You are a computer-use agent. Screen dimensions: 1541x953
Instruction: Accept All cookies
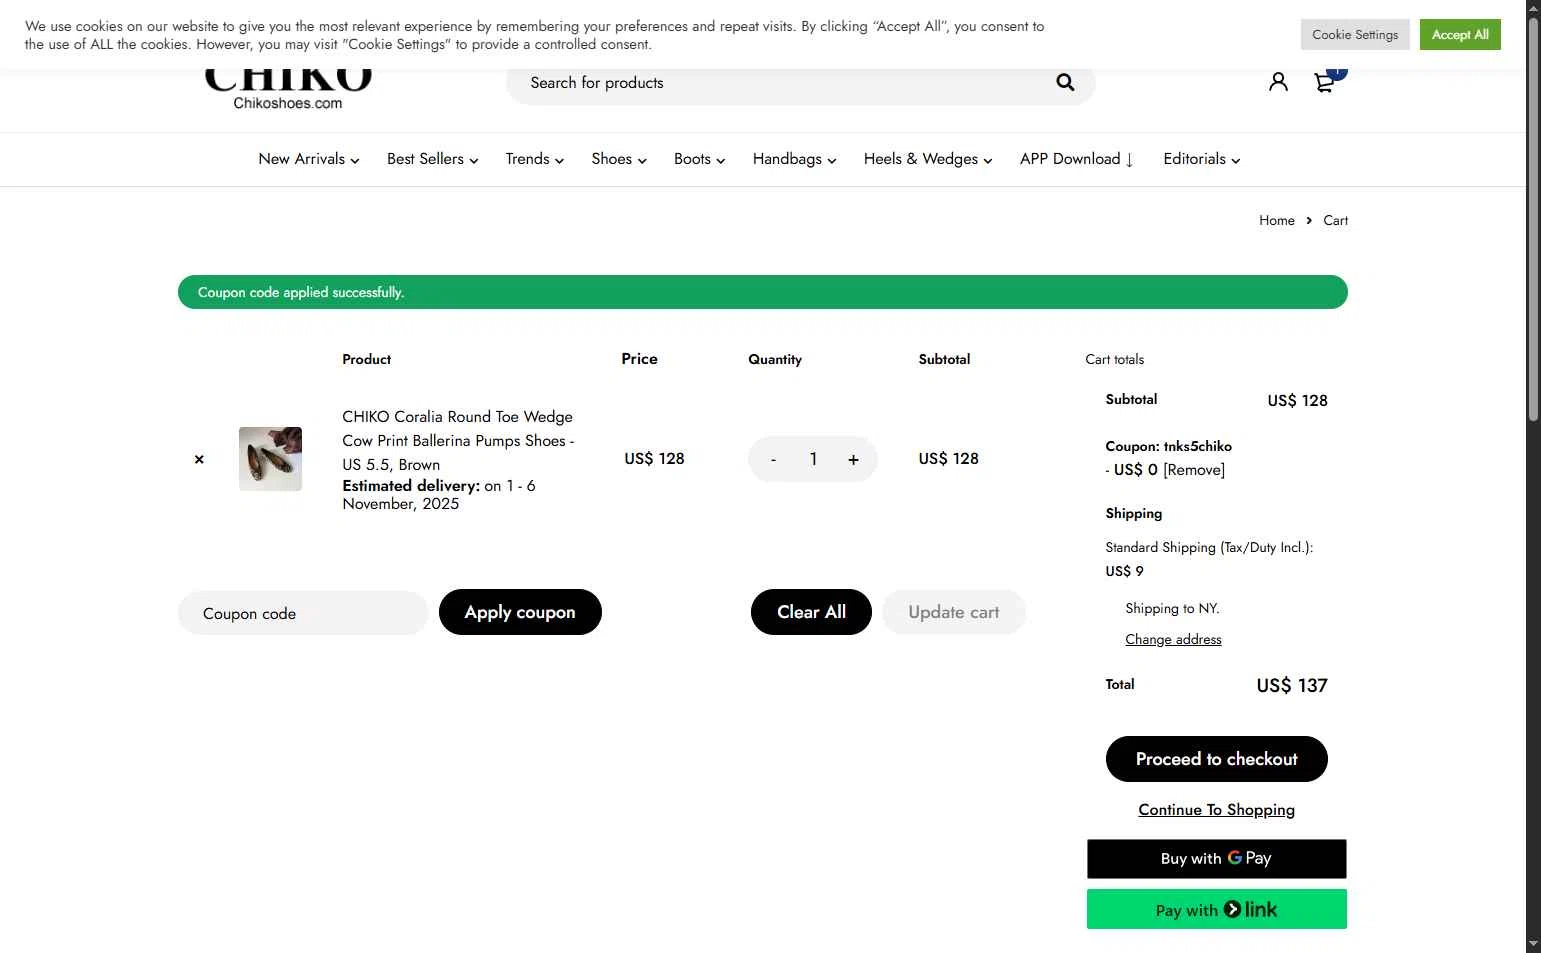point(1460,34)
